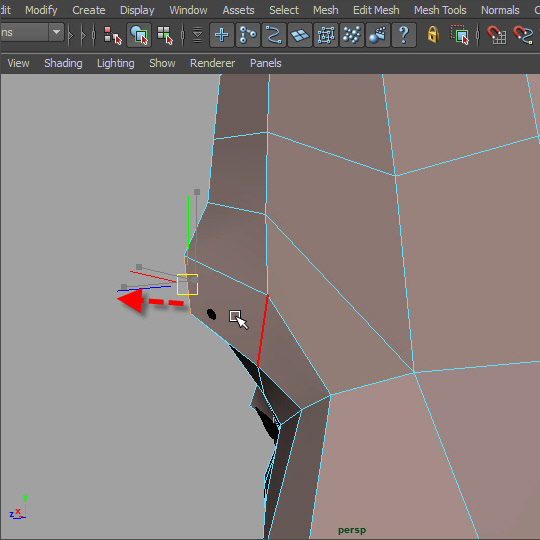Expand the second collapsed toolbar section arrow
Screen dimensions: 540x540
(x=83, y=35)
